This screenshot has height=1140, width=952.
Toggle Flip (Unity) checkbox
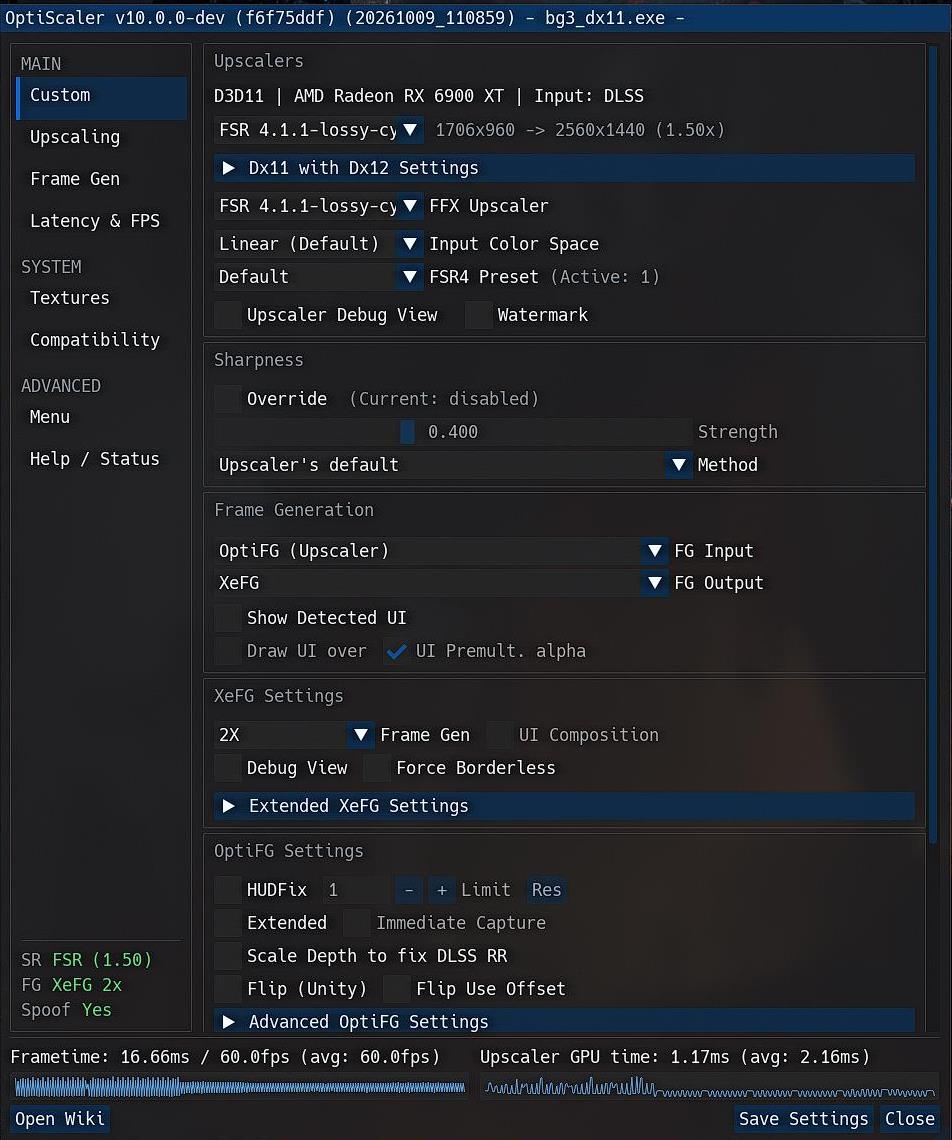pos(228,989)
